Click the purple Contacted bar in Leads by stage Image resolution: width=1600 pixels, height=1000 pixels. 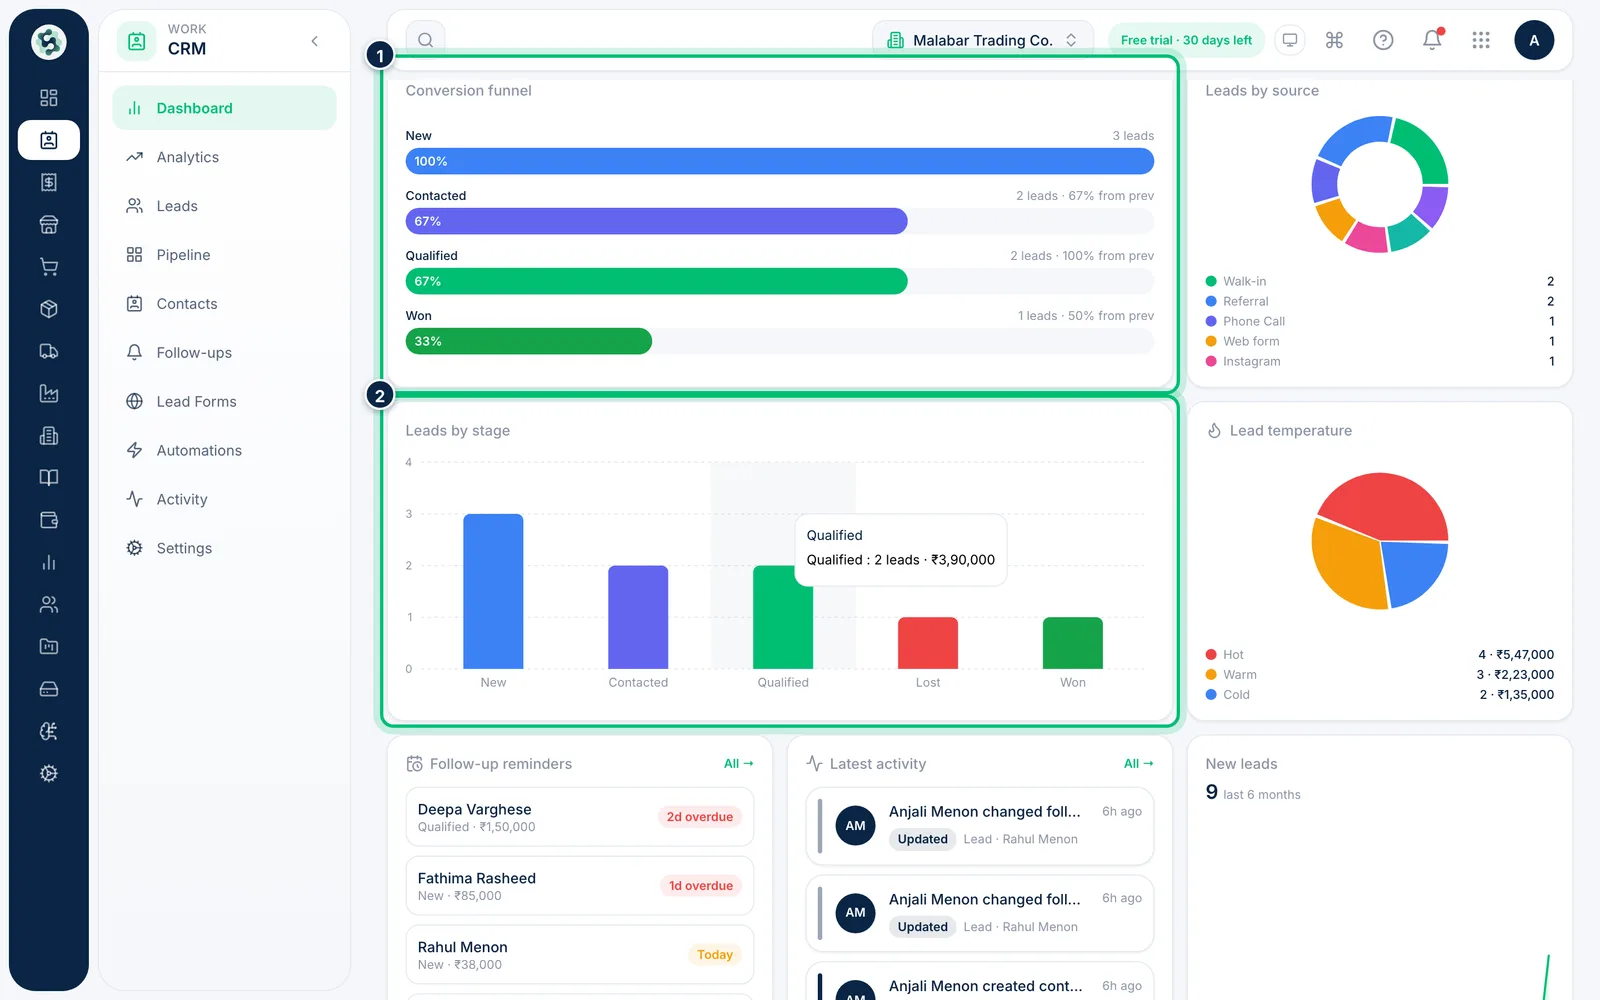tap(638, 617)
